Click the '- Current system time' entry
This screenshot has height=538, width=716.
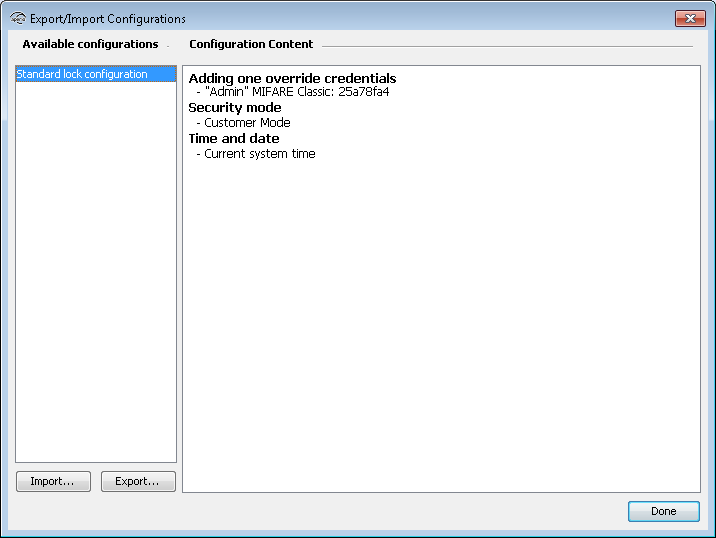[256, 154]
